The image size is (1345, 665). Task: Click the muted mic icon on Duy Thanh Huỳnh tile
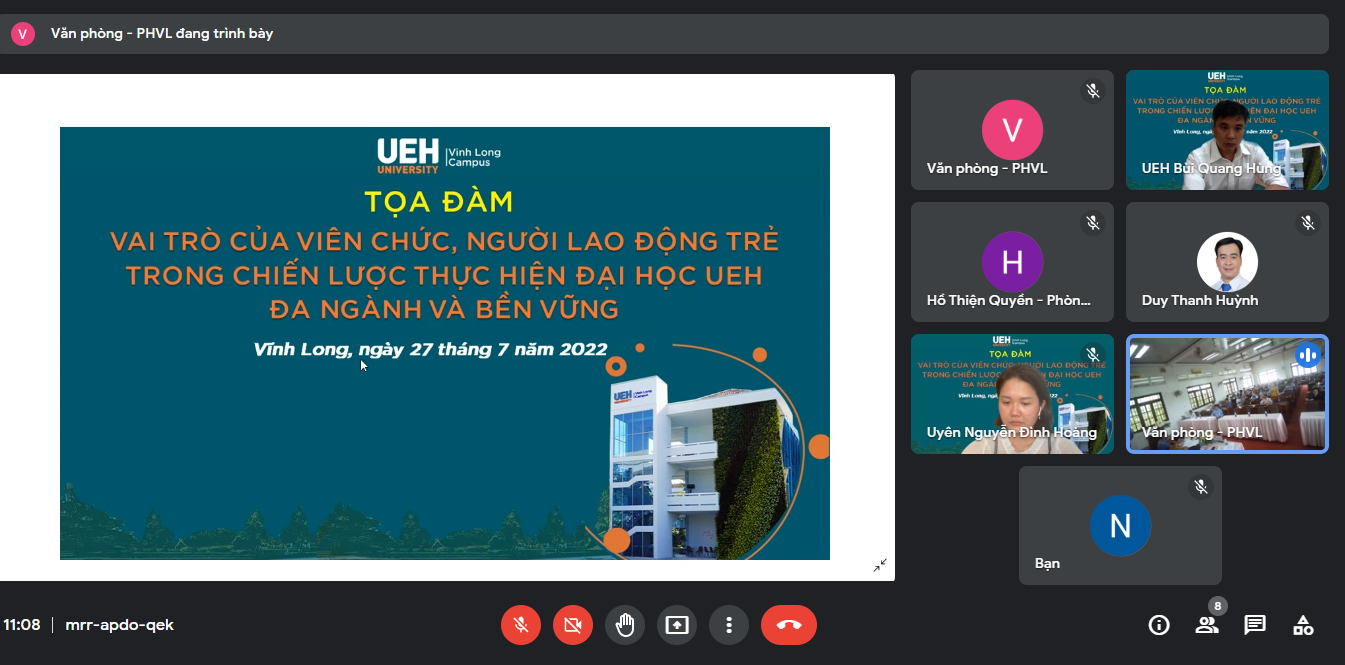(1308, 223)
